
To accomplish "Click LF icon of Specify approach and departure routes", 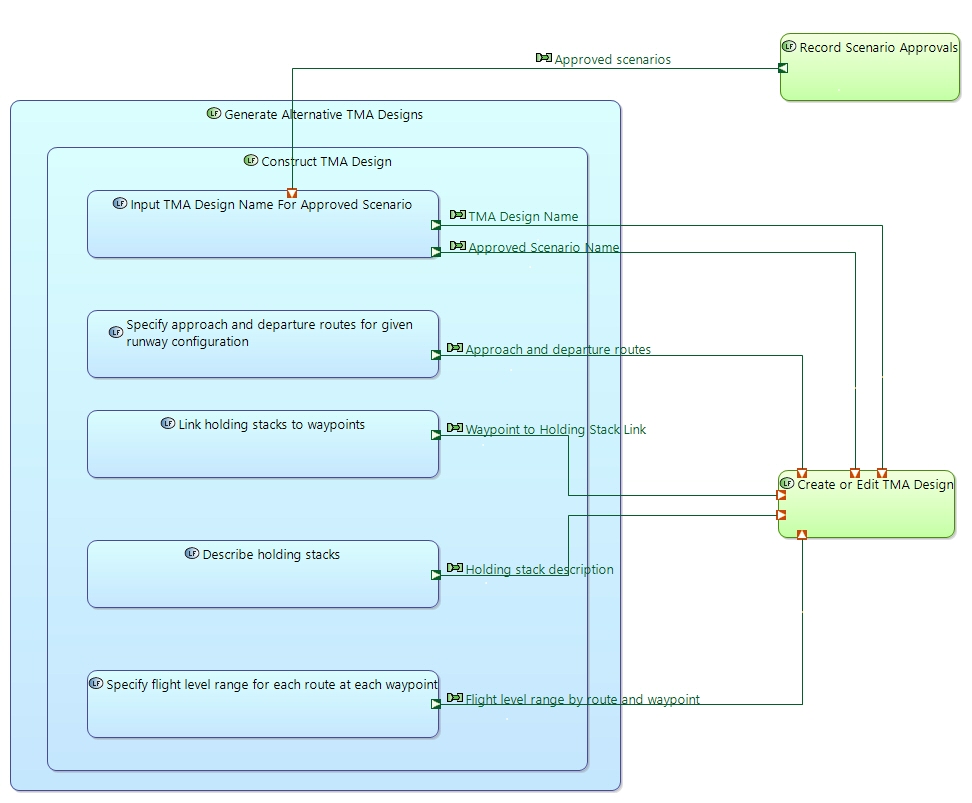I will point(116,332).
